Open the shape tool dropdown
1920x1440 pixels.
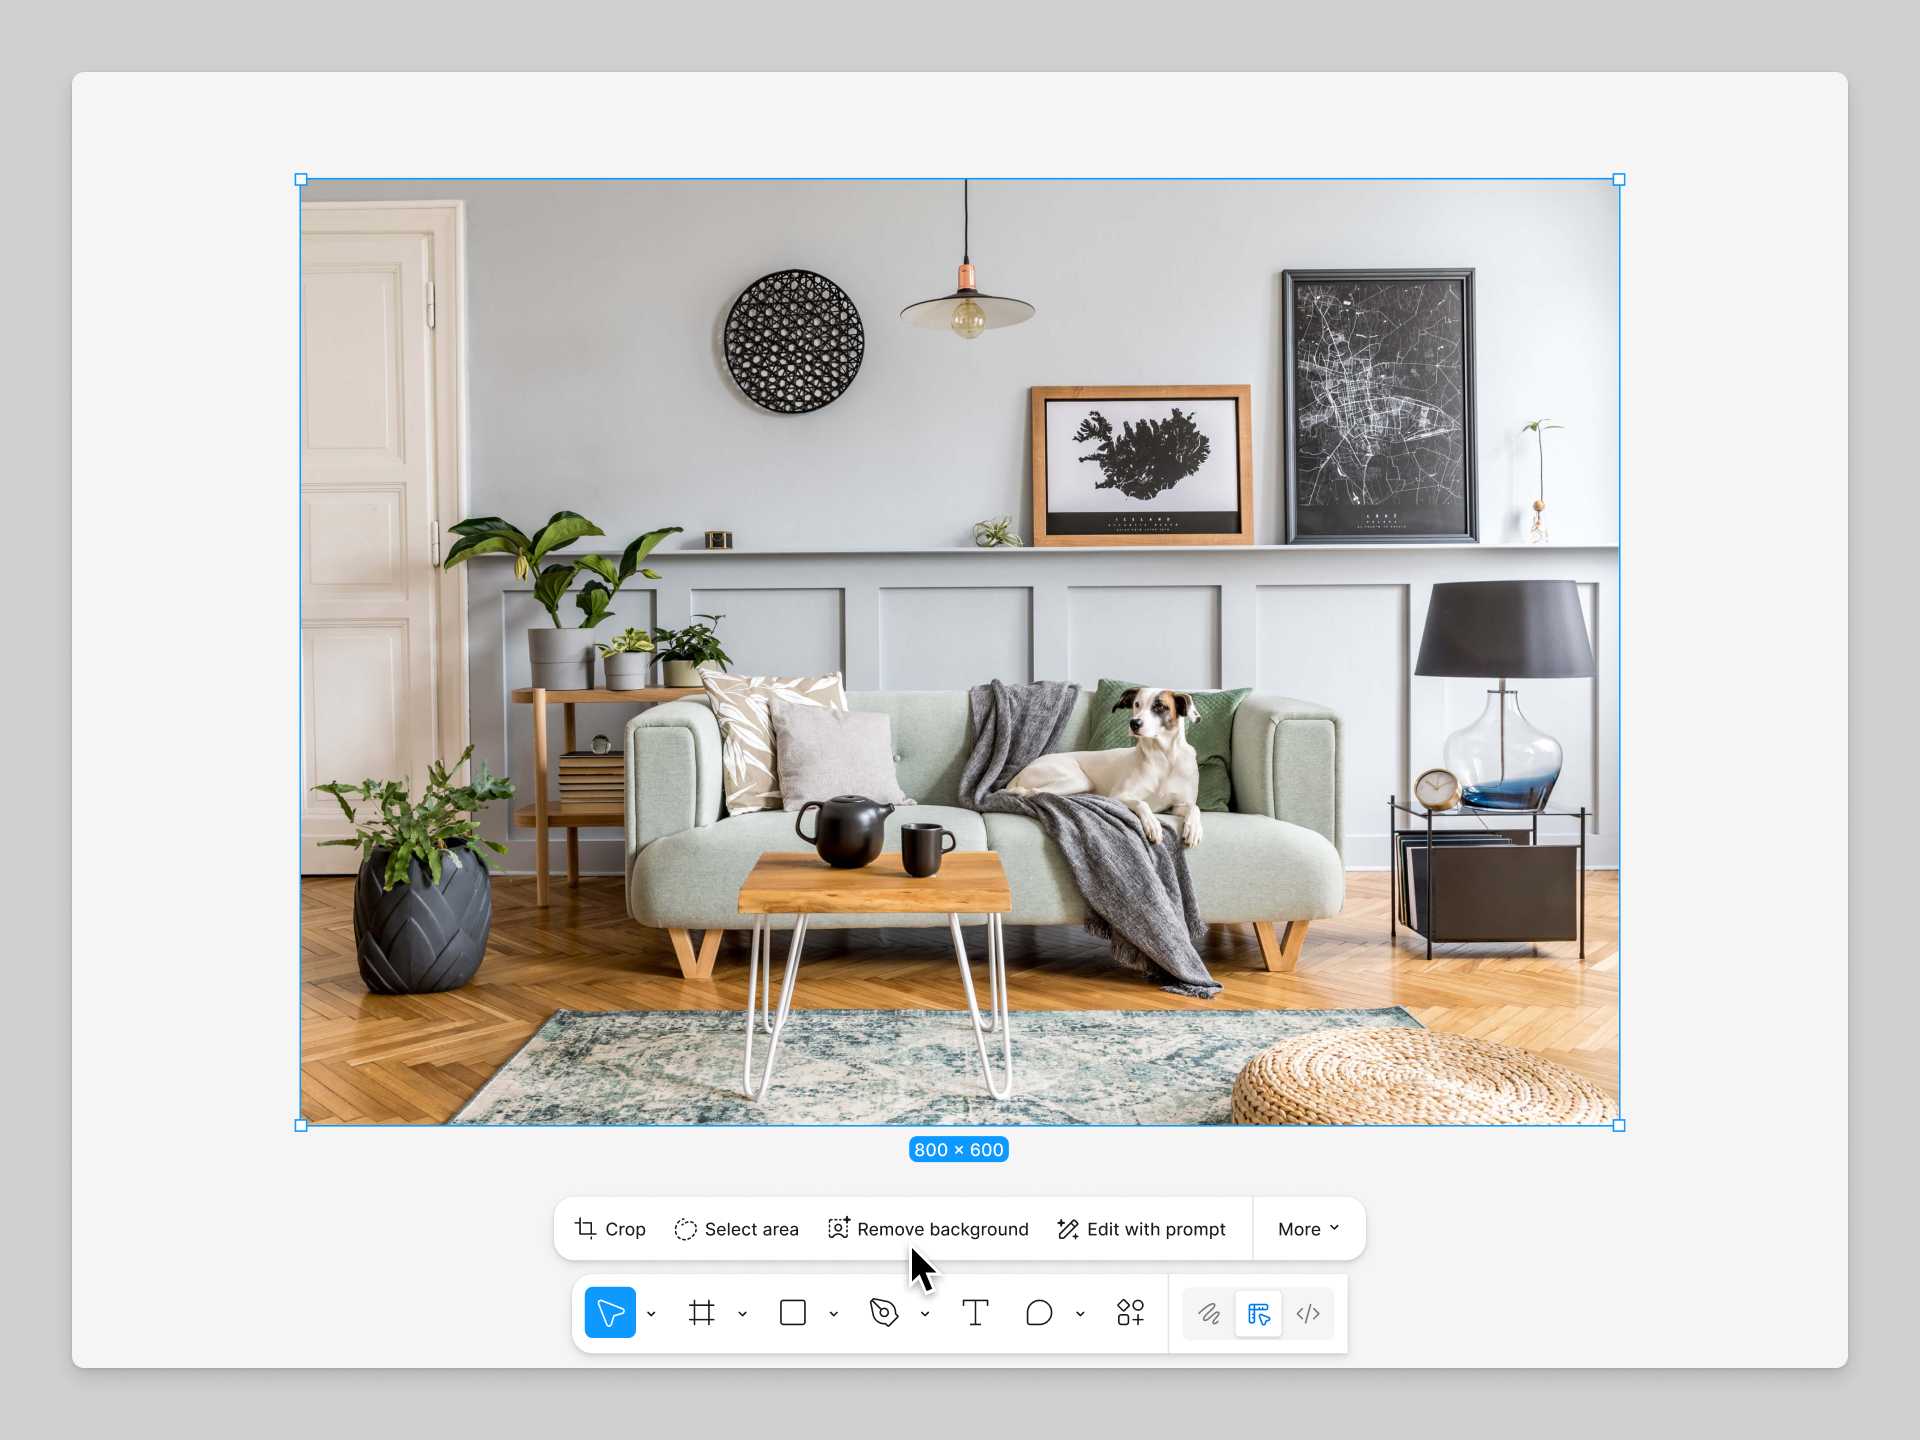[835, 1313]
